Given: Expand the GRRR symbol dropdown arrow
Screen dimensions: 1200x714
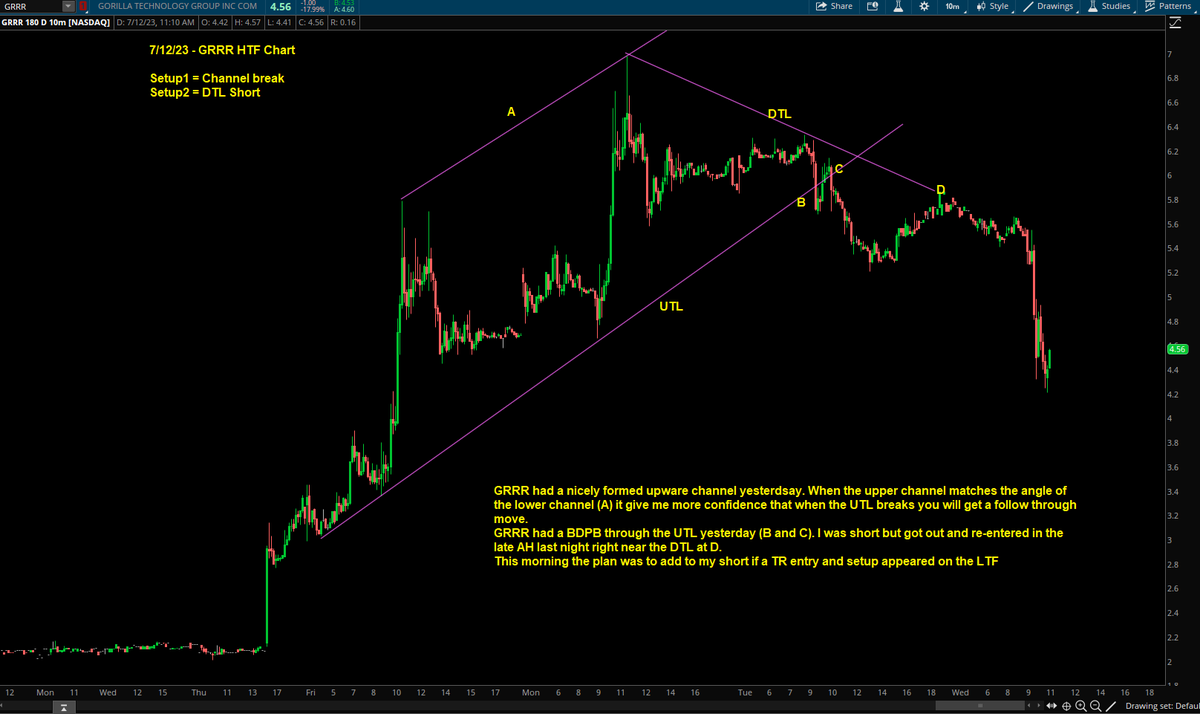Looking at the screenshot, I should (x=68, y=6).
